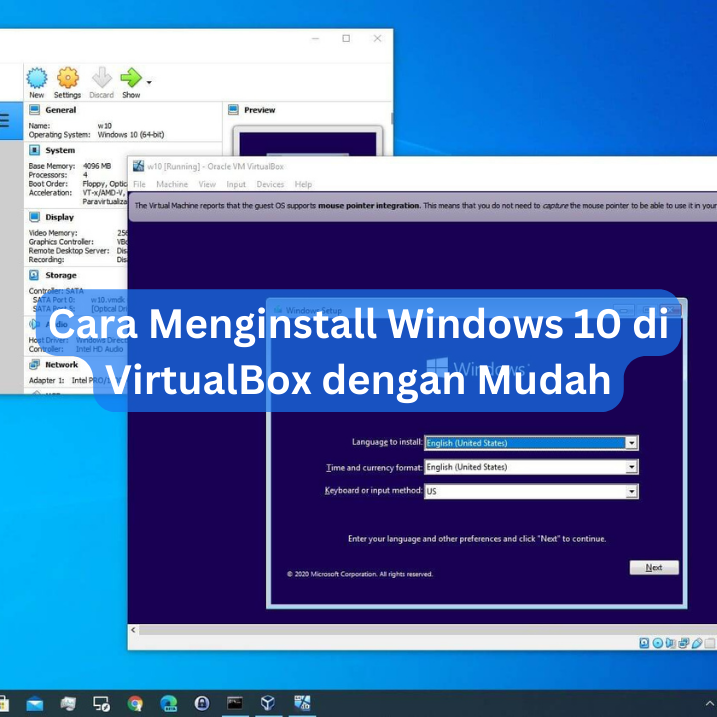Click the VM horizontal scrollbar left arrow

tap(133, 630)
